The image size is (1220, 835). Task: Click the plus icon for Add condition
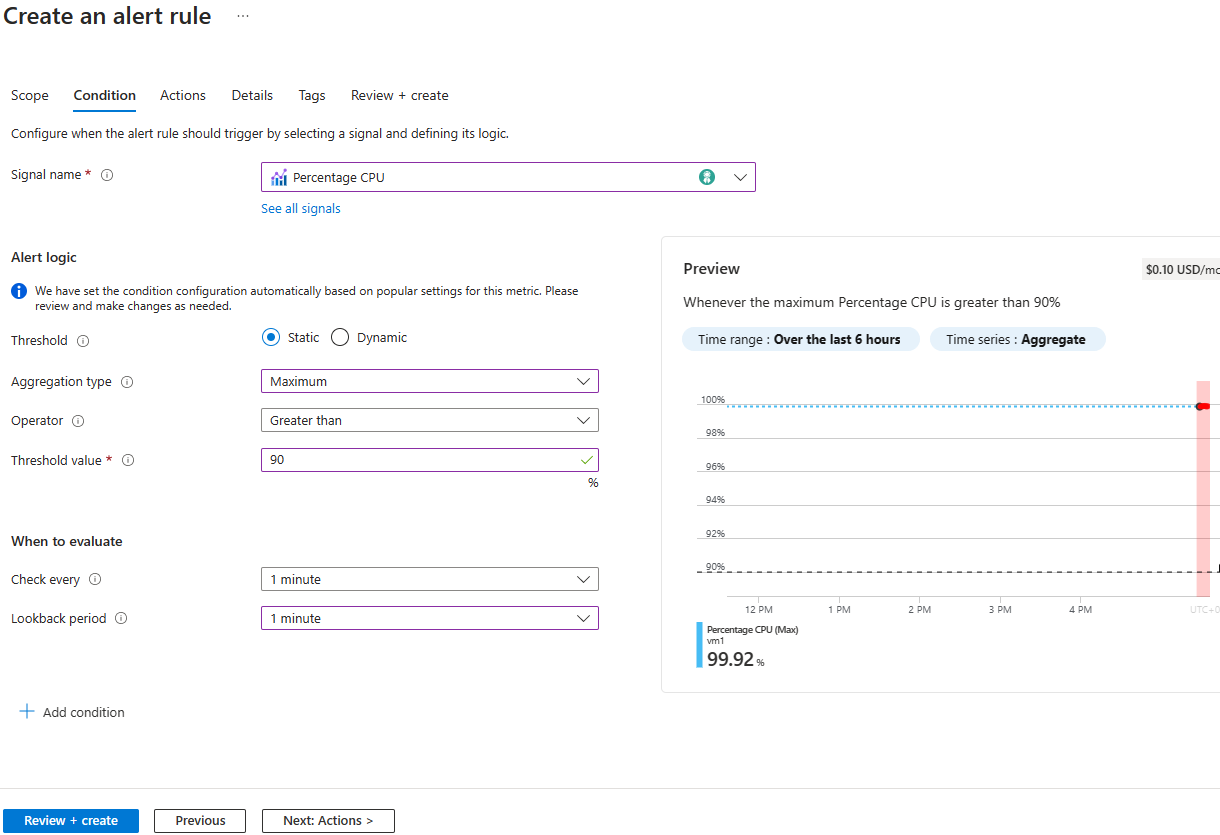(x=27, y=712)
